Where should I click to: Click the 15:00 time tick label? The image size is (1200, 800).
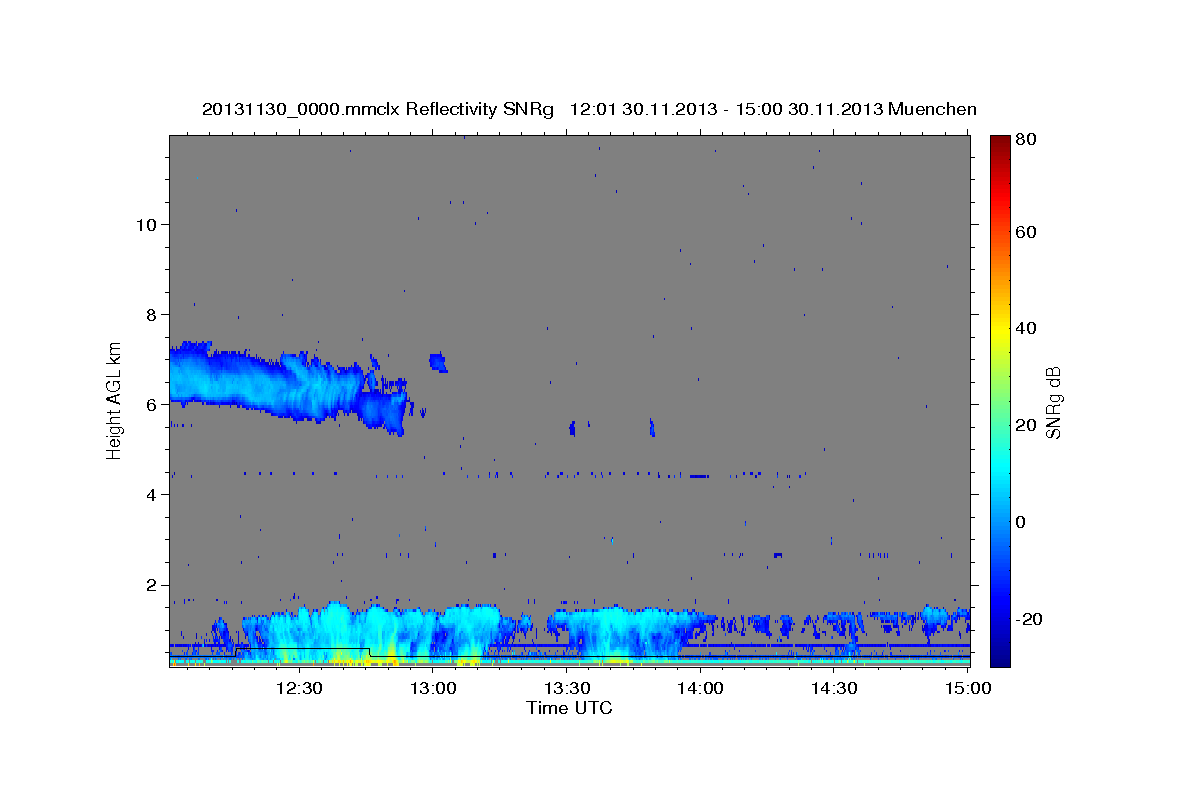966,688
